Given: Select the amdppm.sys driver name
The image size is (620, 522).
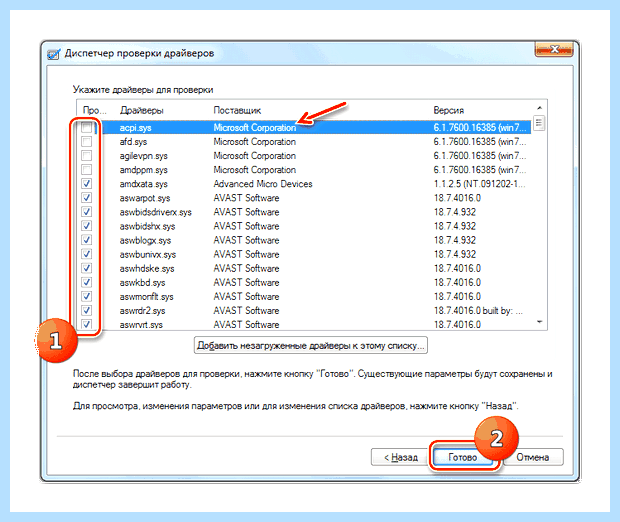Looking at the screenshot, I should (144, 170).
